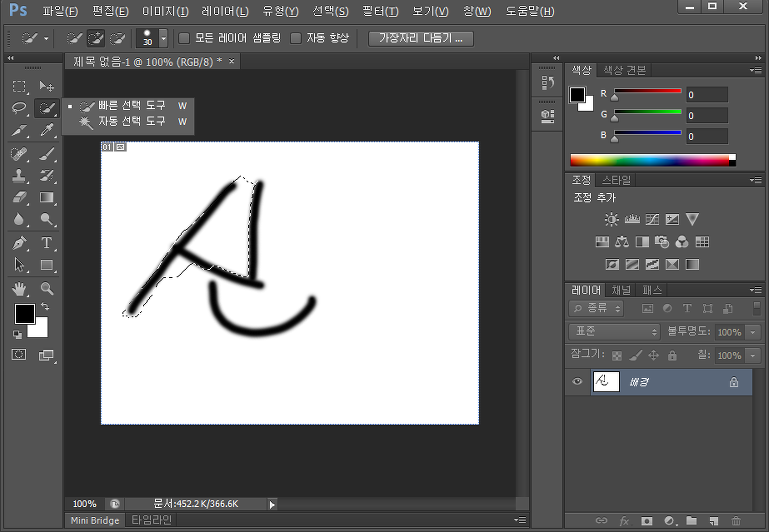The height and width of the screenshot is (532, 769).
Task: Toggle type layer filter
Action: (x=687, y=308)
